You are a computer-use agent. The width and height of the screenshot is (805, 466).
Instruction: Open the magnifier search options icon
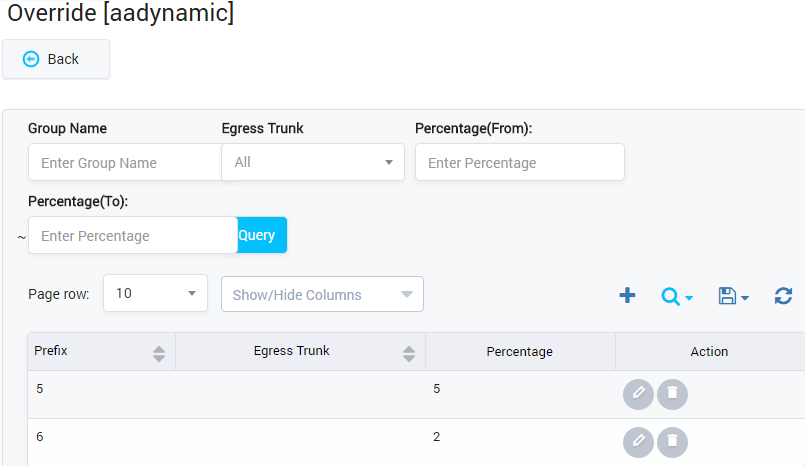pos(676,296)
